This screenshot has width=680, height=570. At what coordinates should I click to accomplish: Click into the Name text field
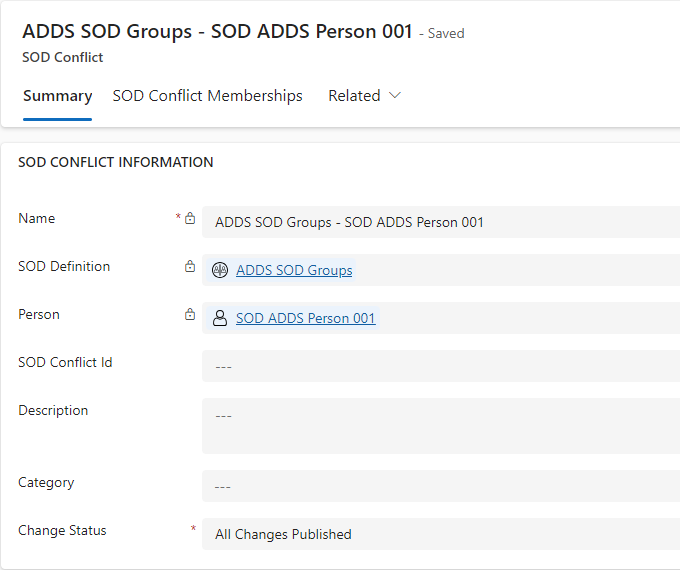440,222
